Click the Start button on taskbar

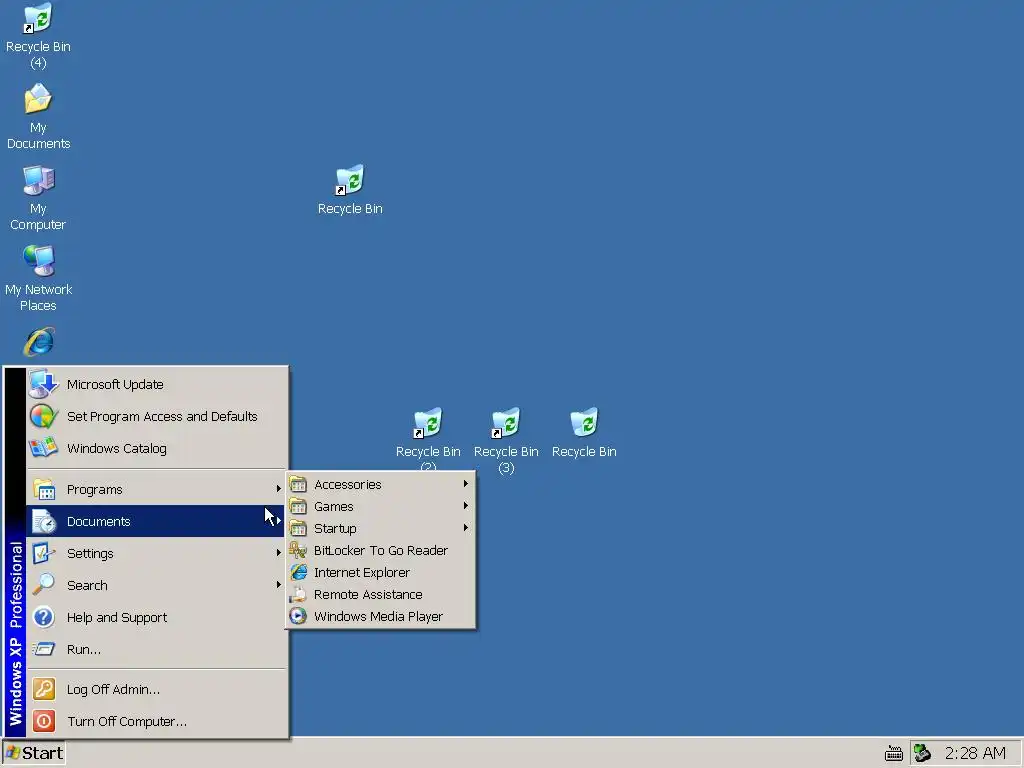[34, 753]
